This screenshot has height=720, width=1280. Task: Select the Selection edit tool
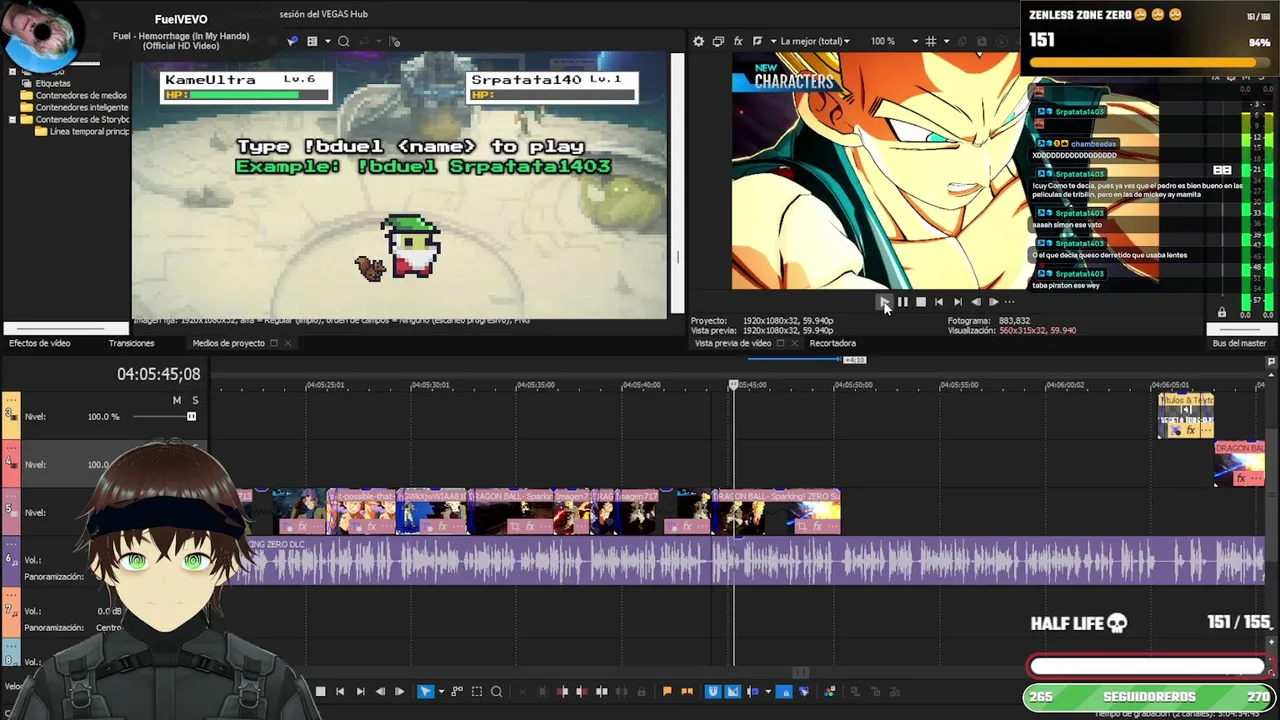pos(477,691)
